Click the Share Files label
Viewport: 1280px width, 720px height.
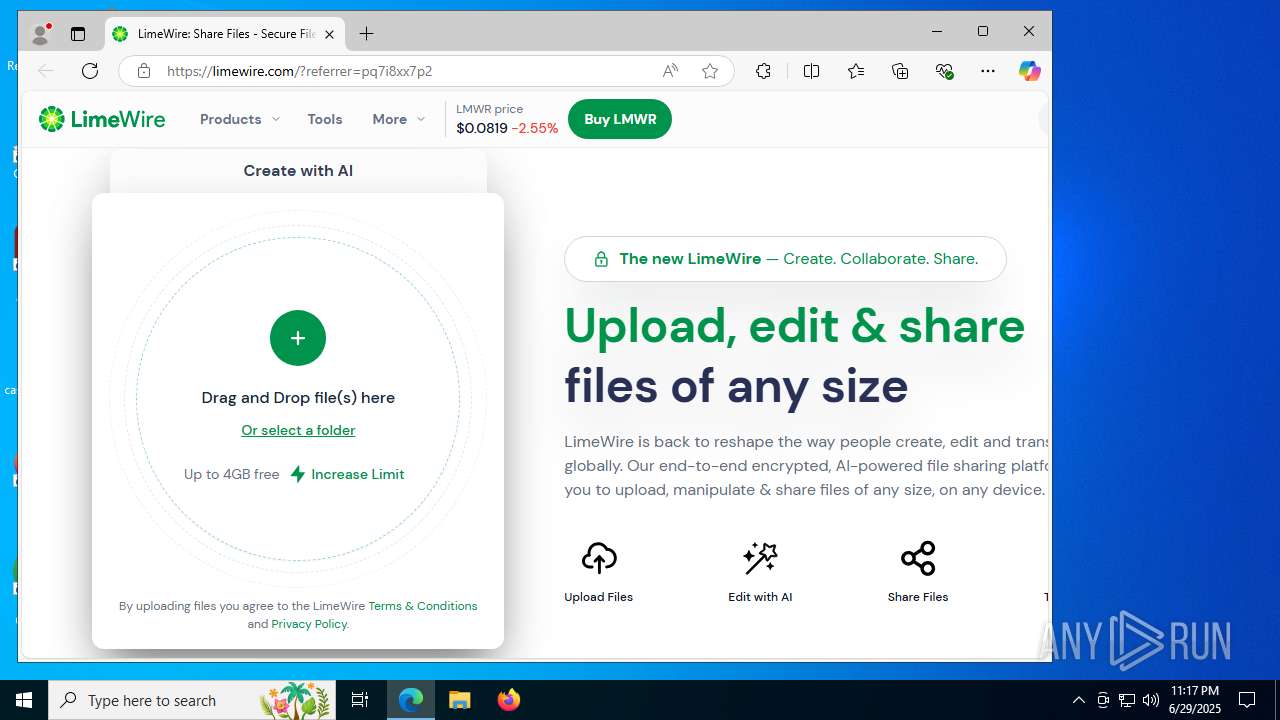[918, 597]
